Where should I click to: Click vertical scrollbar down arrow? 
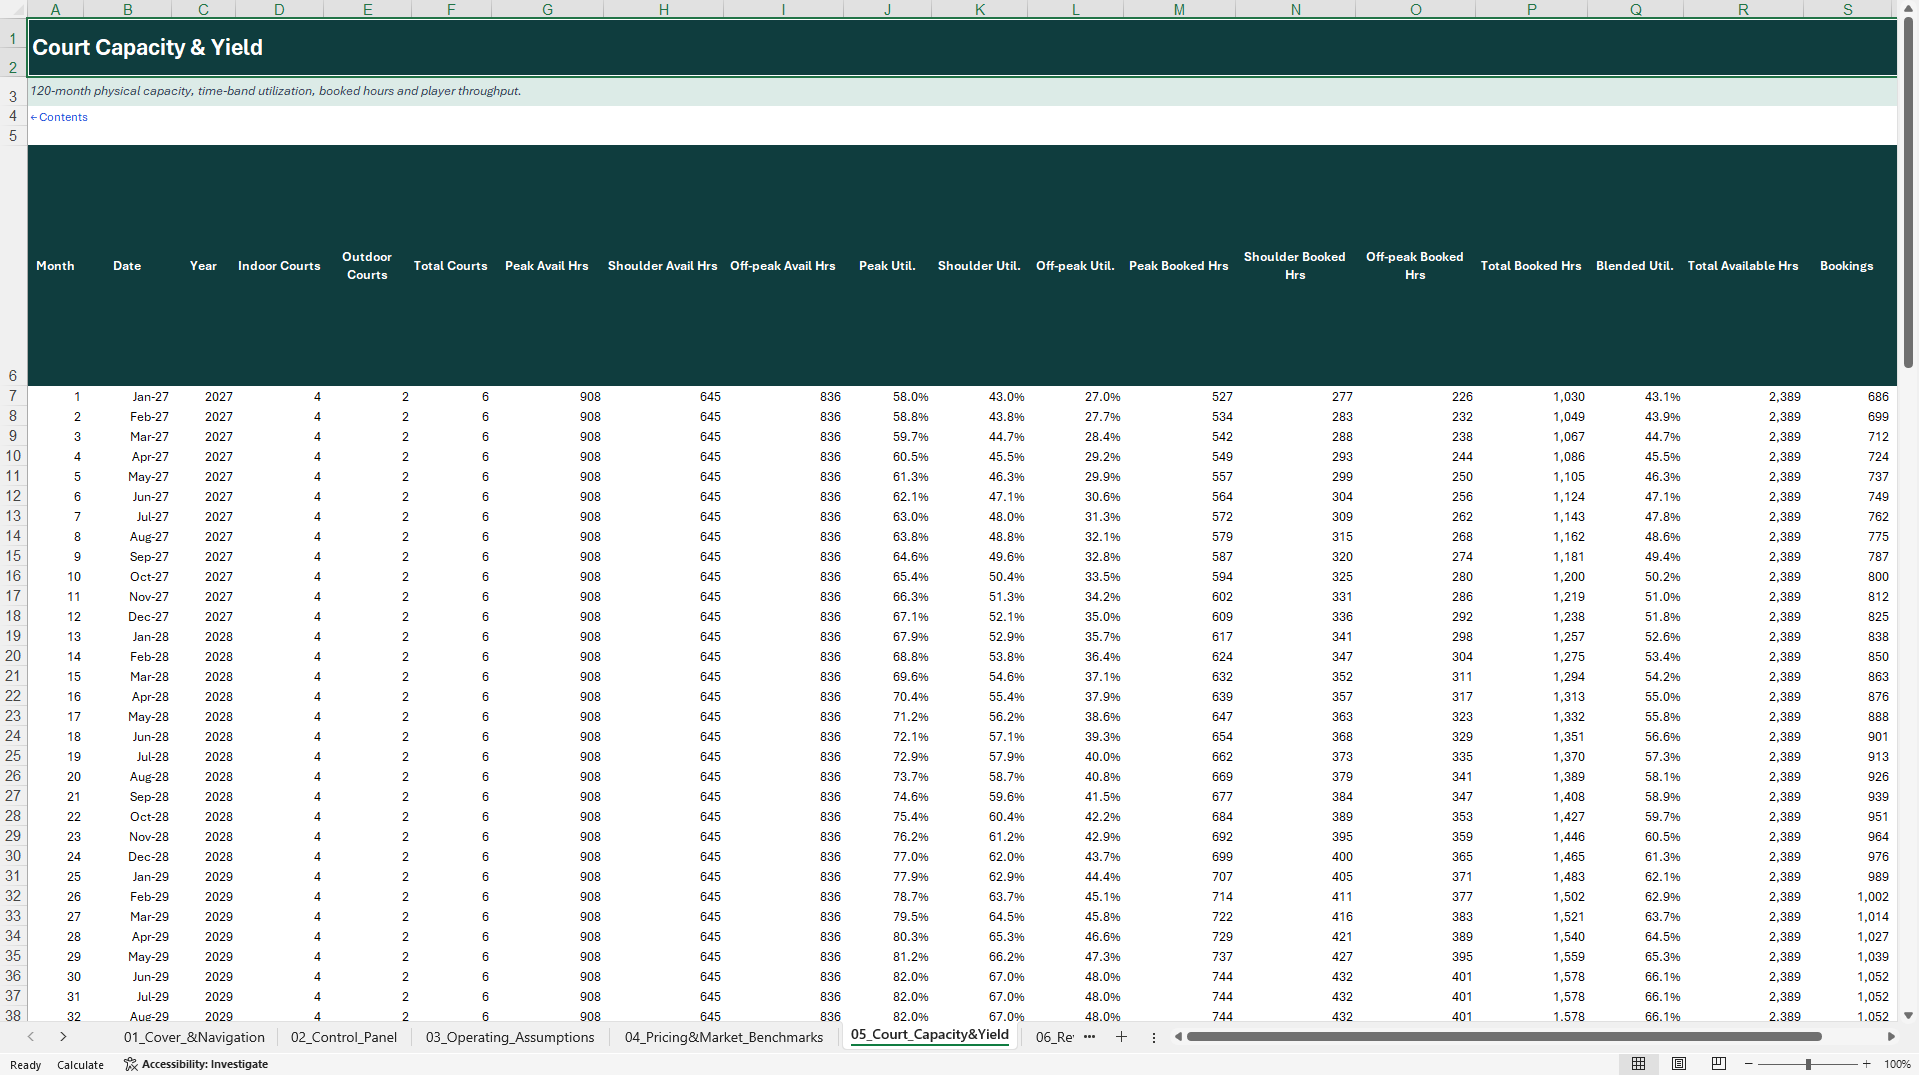pos(1908,1015)
